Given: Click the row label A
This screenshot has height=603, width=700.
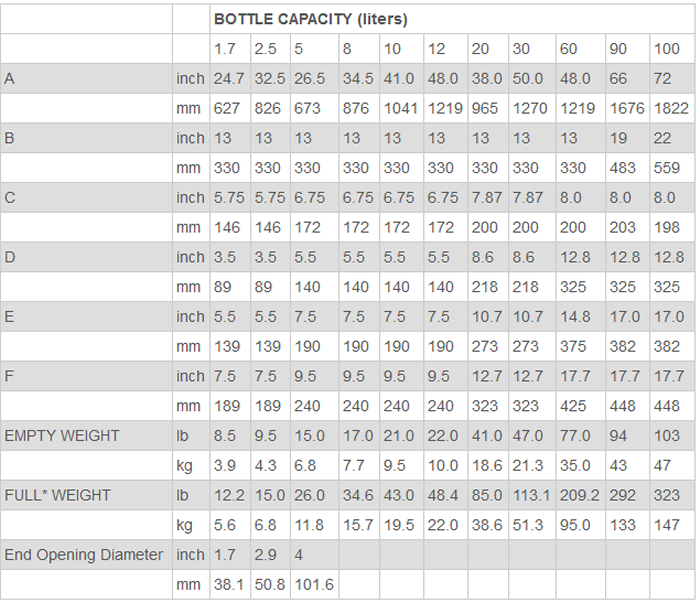Looking at the screenshot, I should [10, 78].
